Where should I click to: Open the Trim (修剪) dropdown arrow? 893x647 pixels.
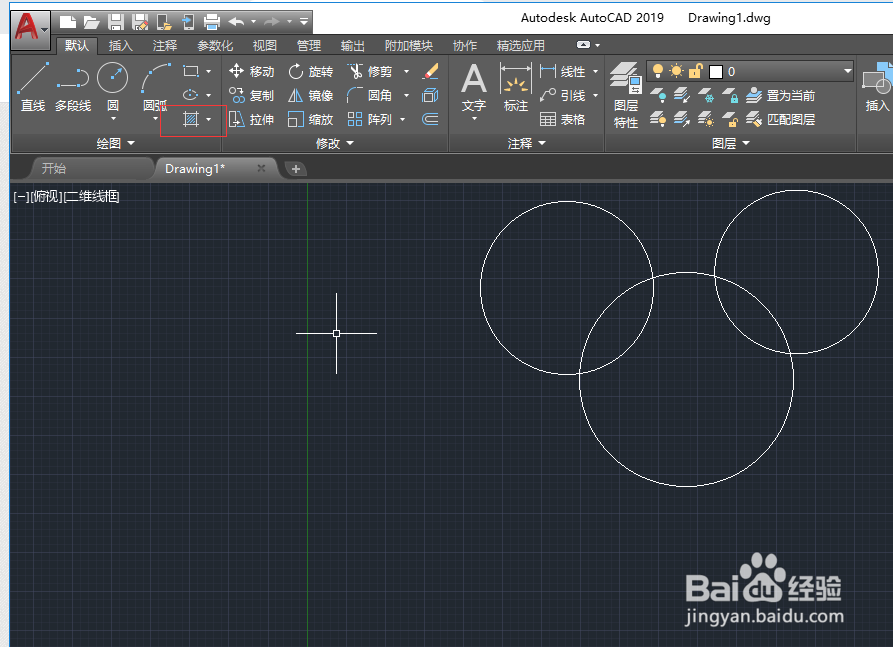[x=406, y=71]
